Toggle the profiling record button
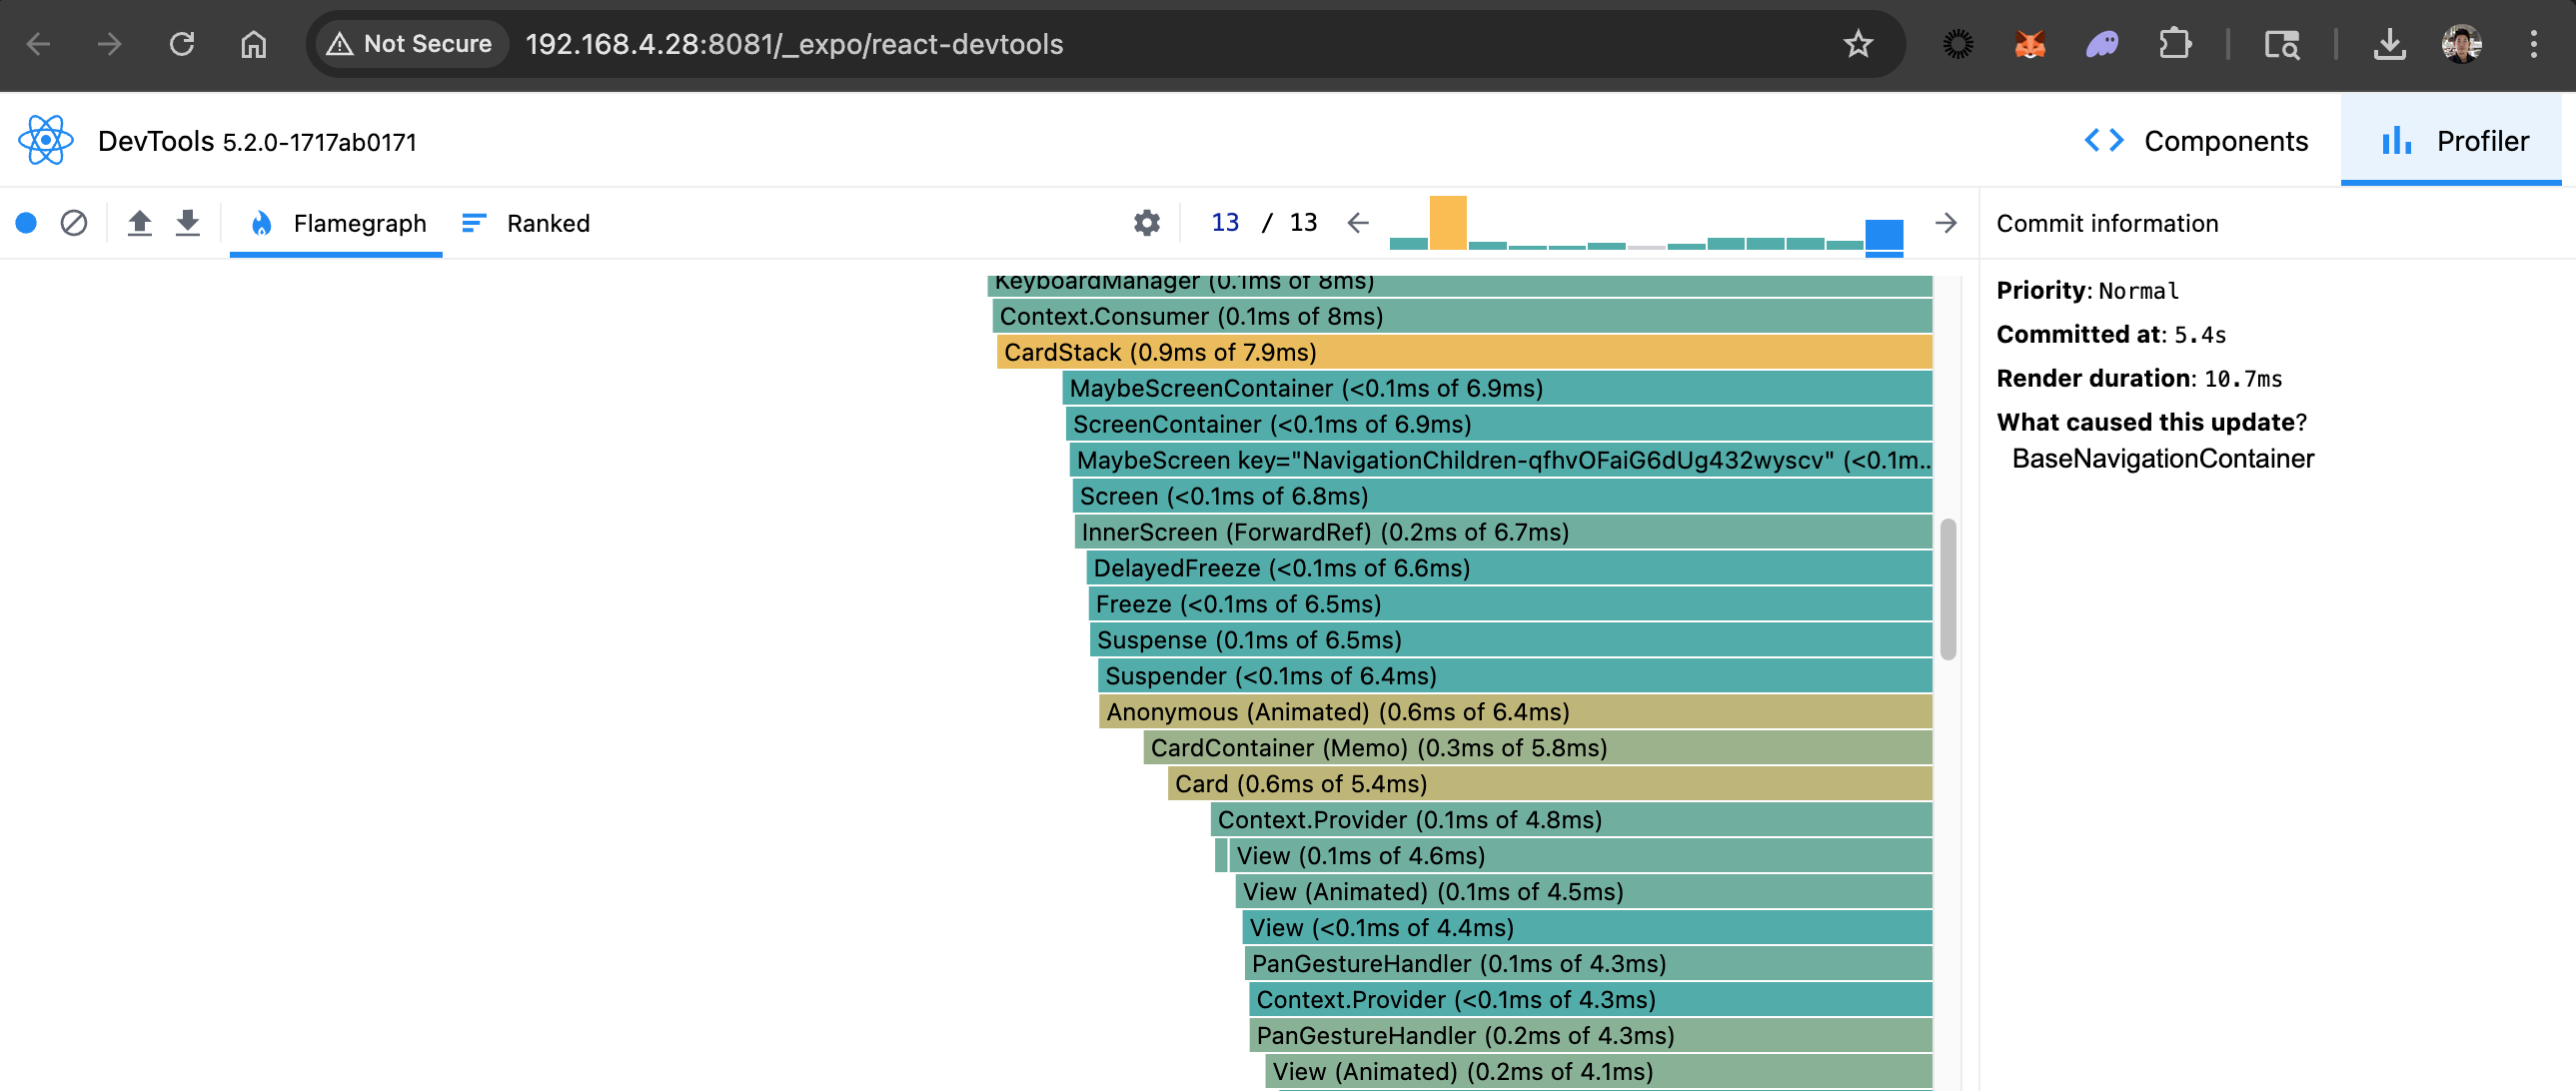 tap(27, 223)
